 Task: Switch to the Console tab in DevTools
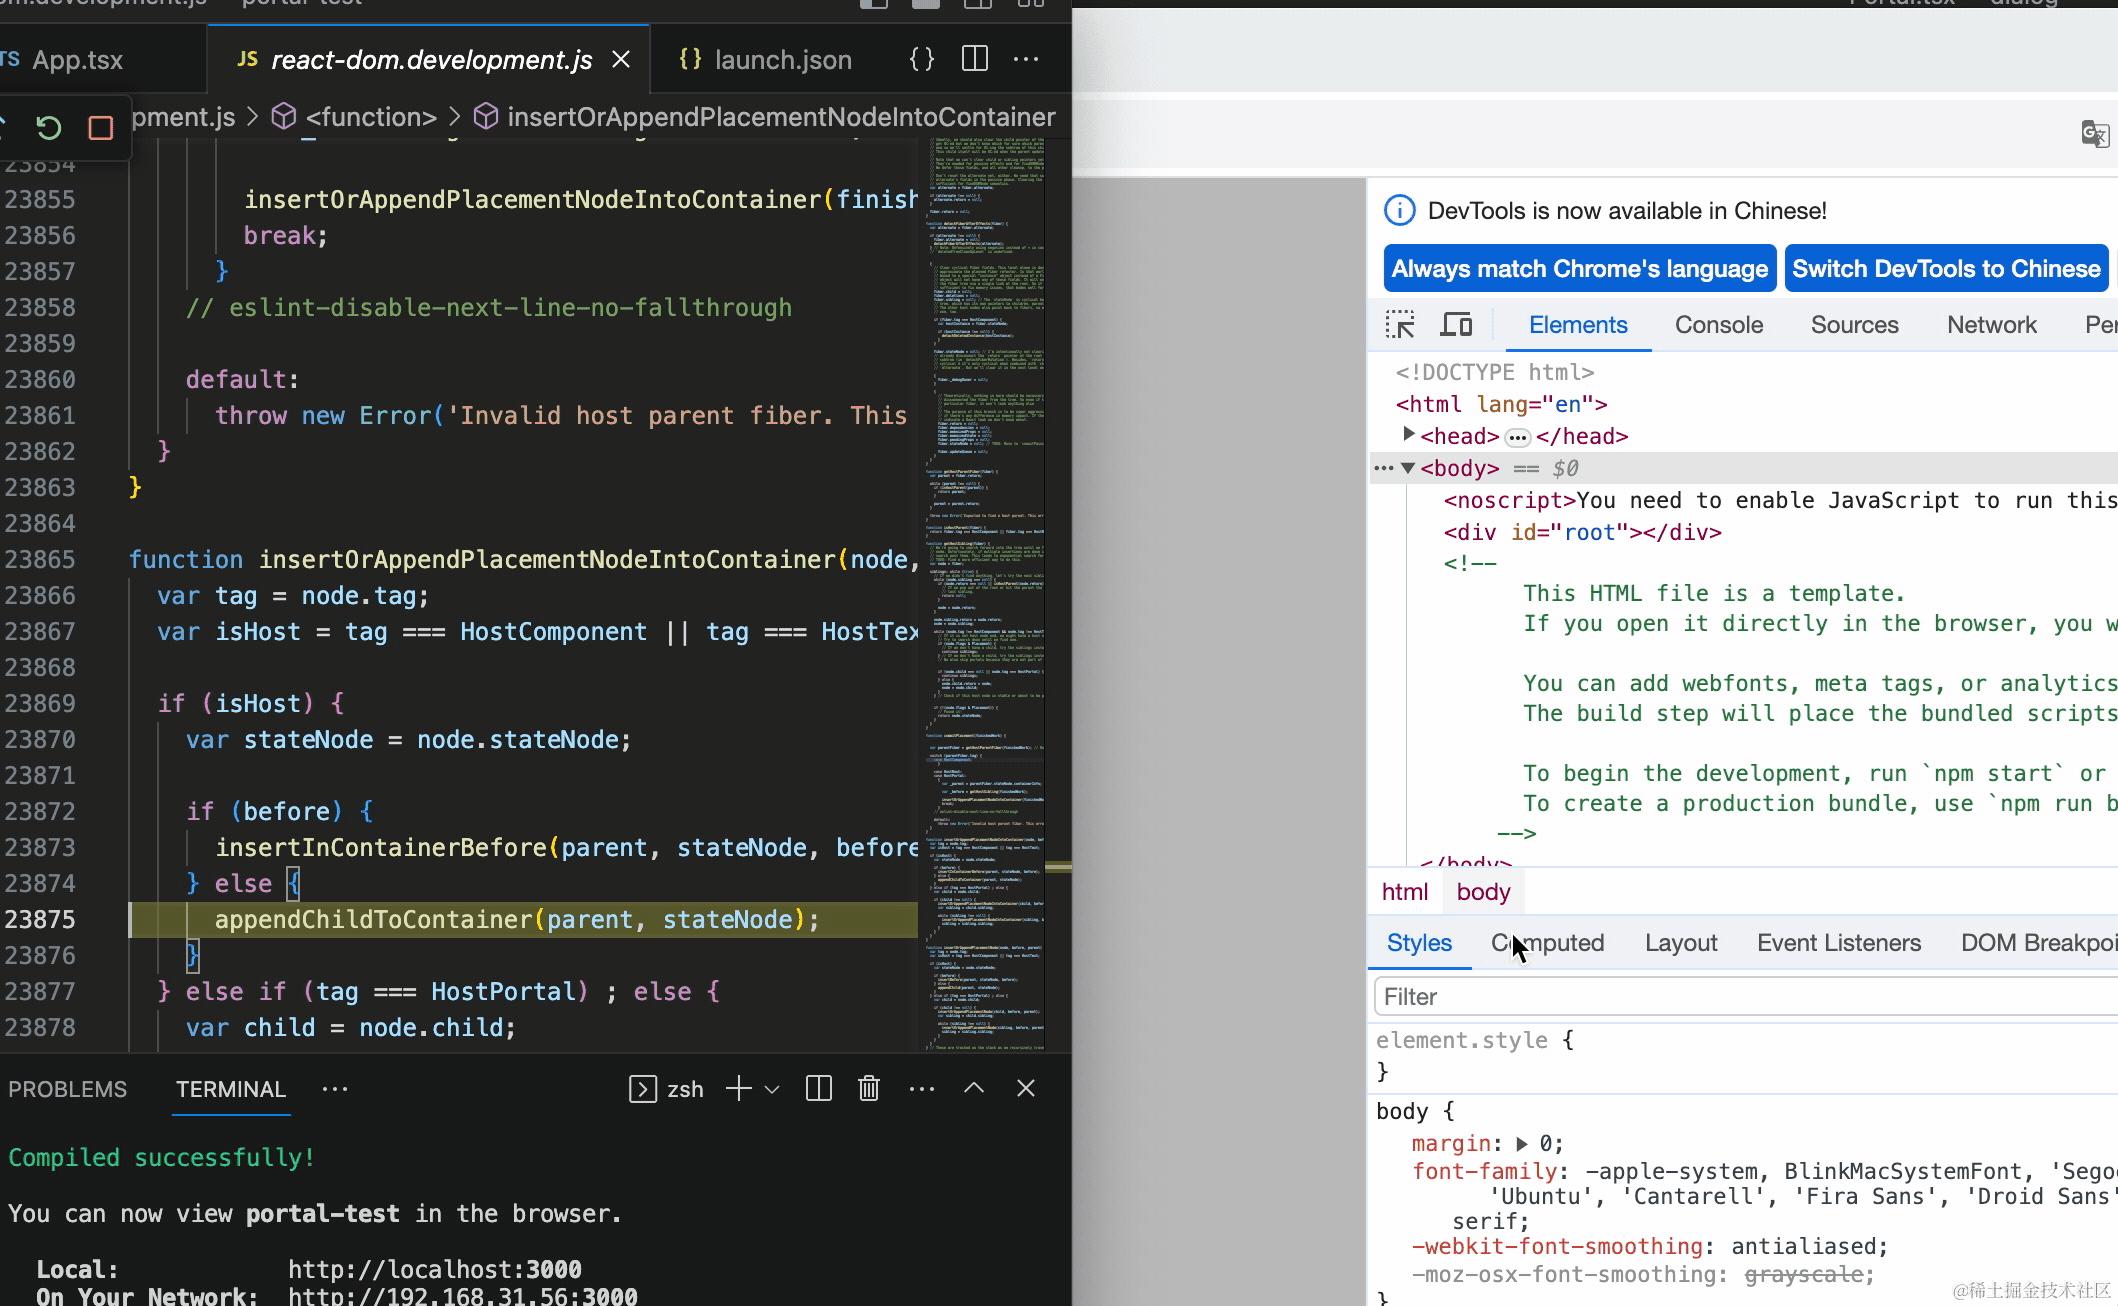pyautogui.click(x=1718, y=325)
